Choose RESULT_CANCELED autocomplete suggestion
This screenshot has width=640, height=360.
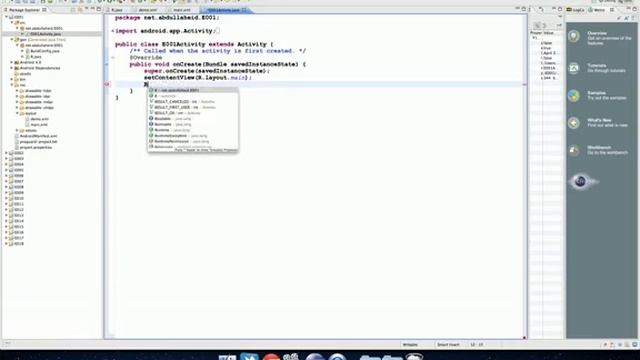pyautogui.click(x=193, y=102)
